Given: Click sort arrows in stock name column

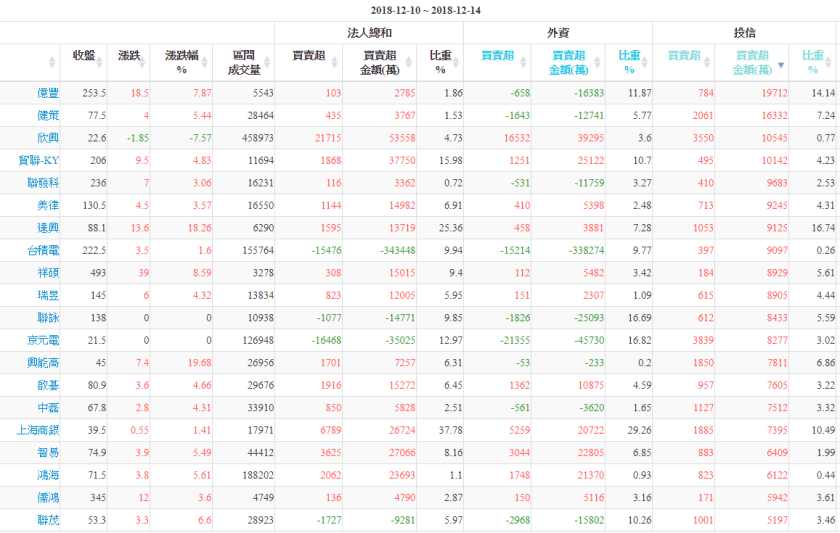Looking at the screenshot, I should (51, 63).
